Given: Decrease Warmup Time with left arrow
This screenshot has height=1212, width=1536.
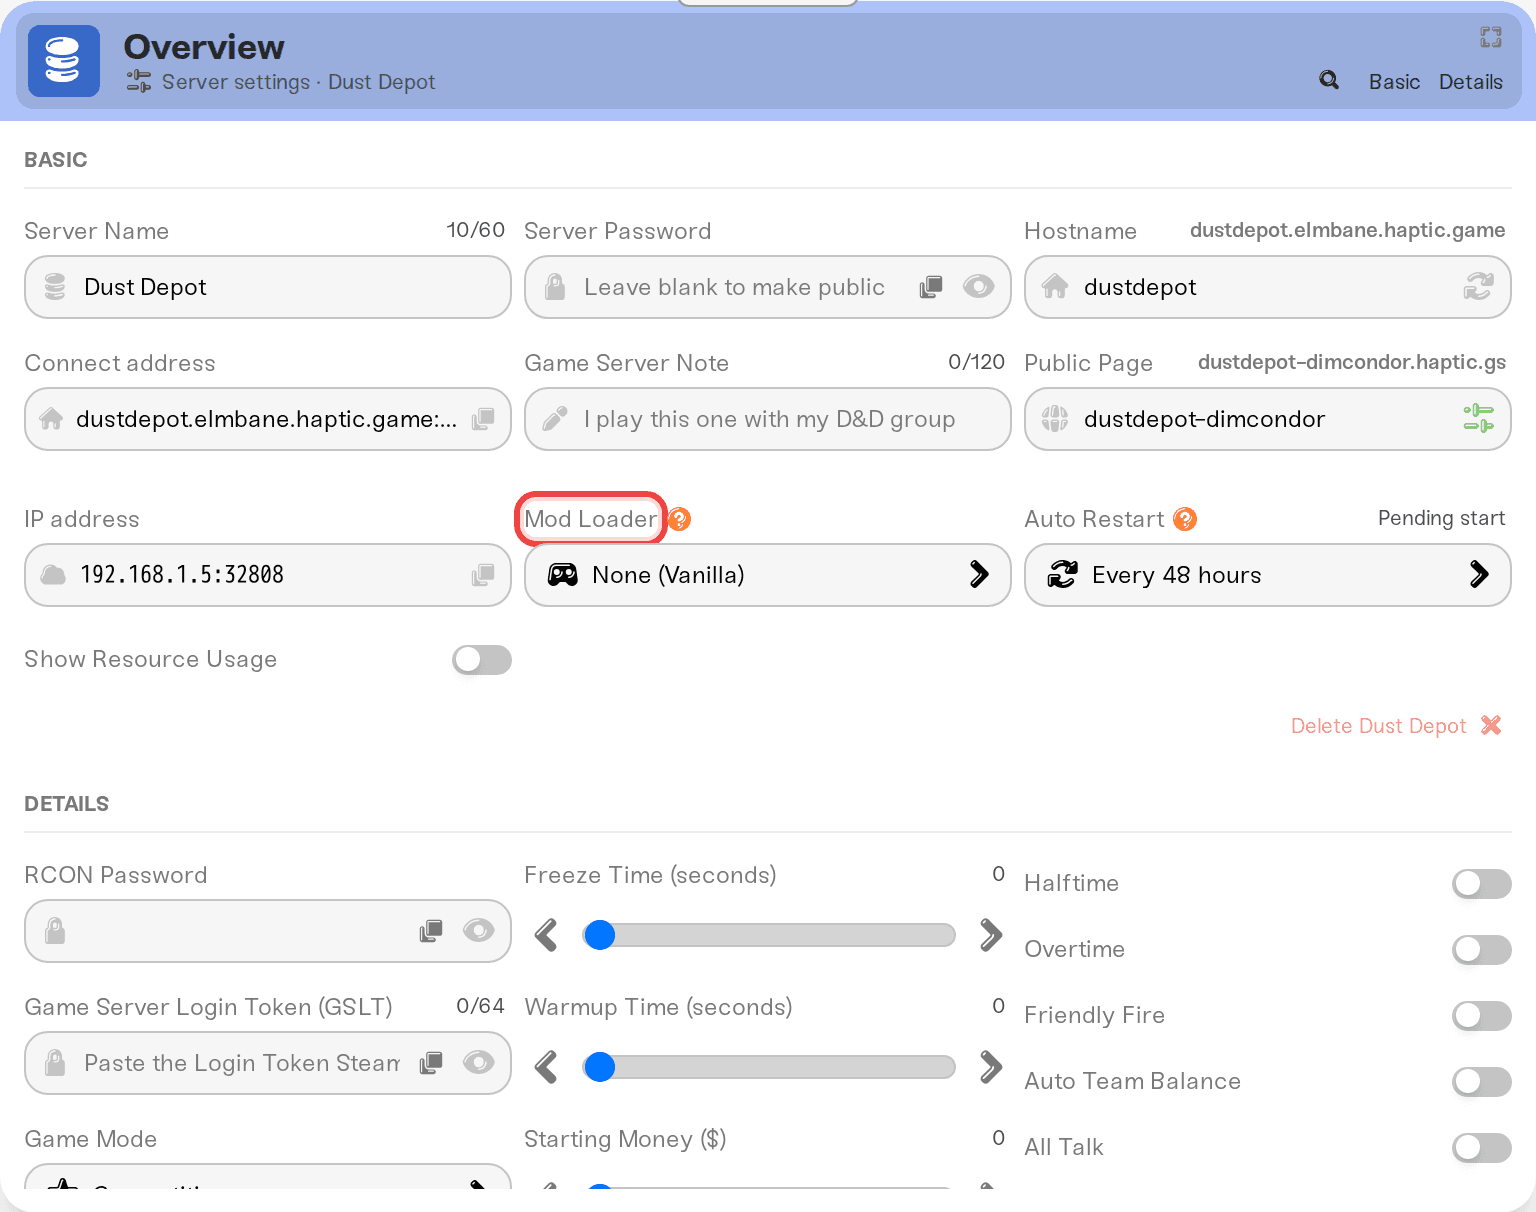Looking at the screenshot, I should point(546,1067).
